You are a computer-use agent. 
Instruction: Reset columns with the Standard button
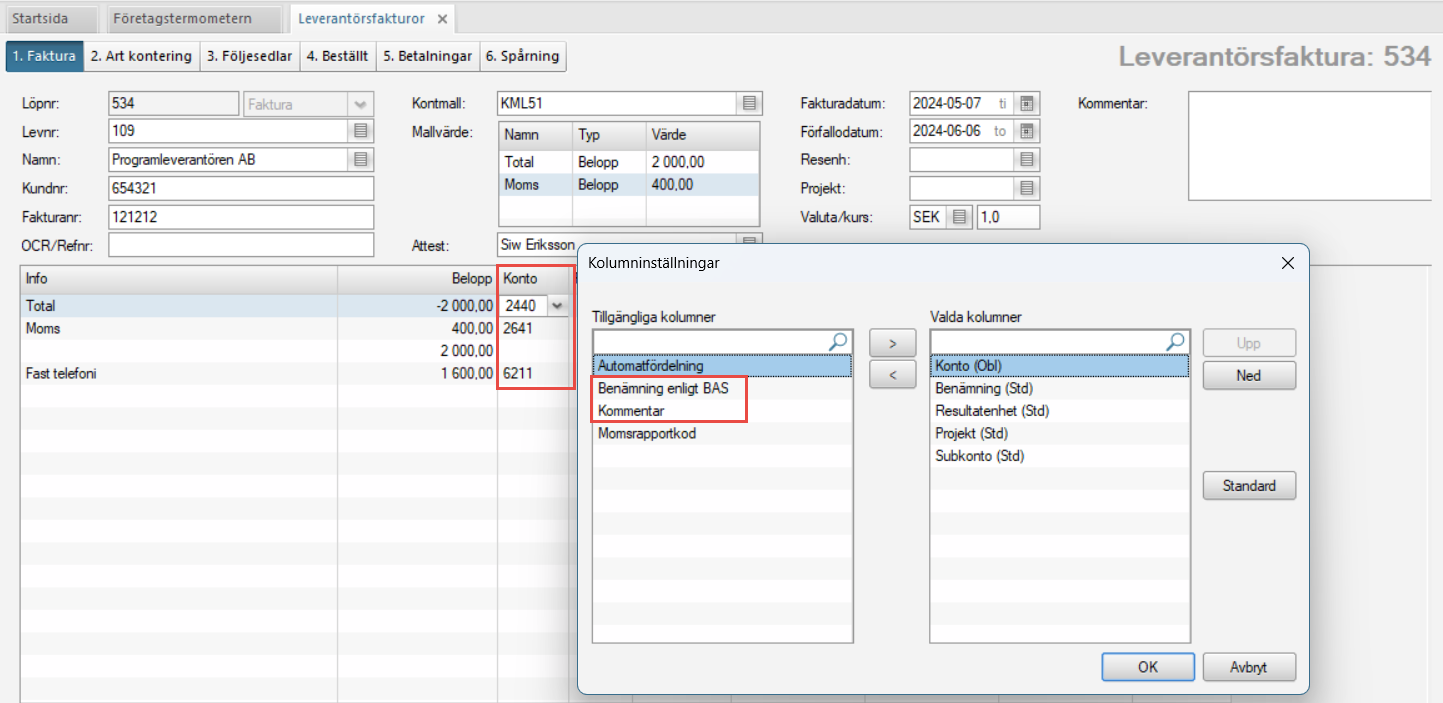[1248, 486]
